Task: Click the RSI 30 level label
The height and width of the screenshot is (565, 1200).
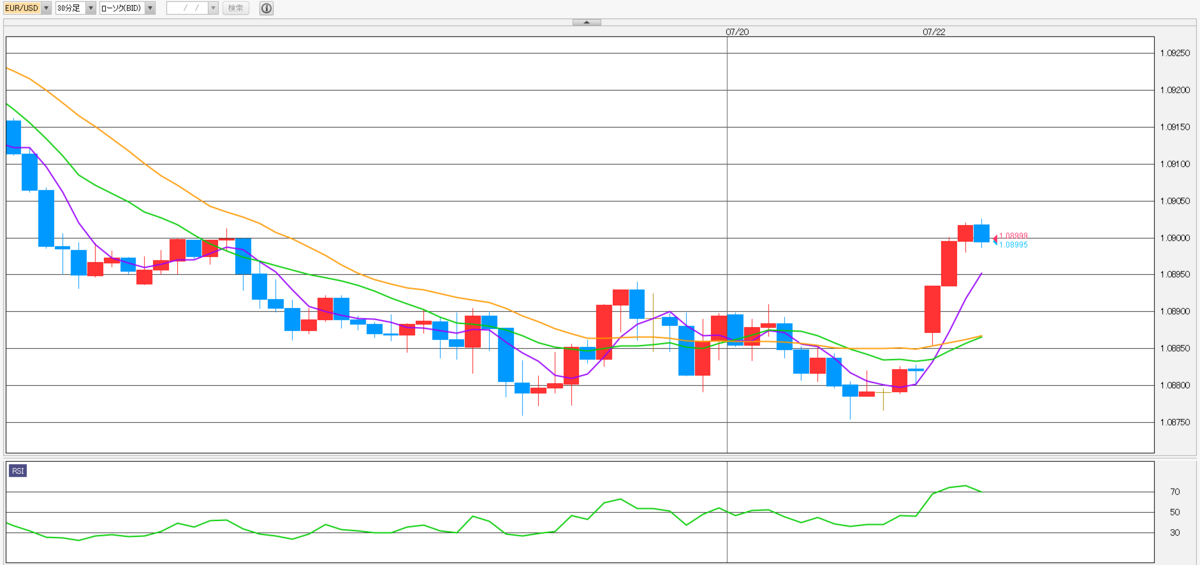Action: (1174, 533)
